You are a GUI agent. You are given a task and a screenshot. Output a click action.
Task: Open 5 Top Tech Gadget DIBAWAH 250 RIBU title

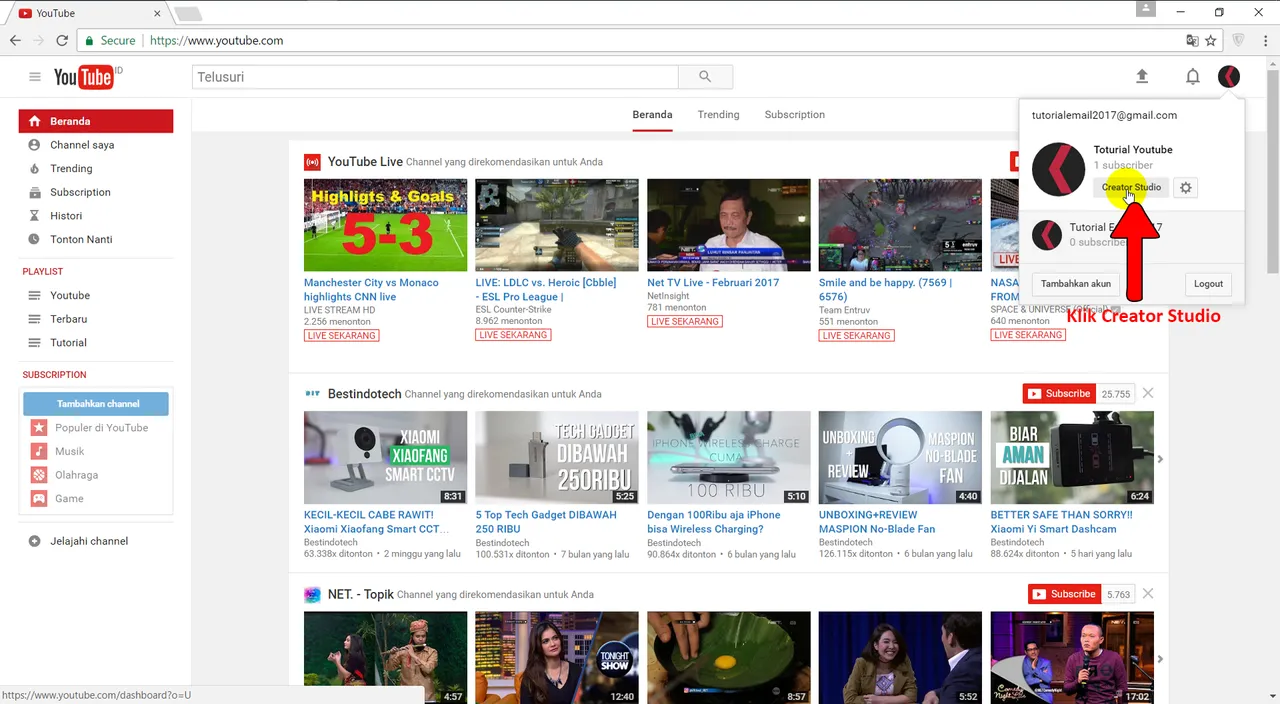(x=546, y=522)
